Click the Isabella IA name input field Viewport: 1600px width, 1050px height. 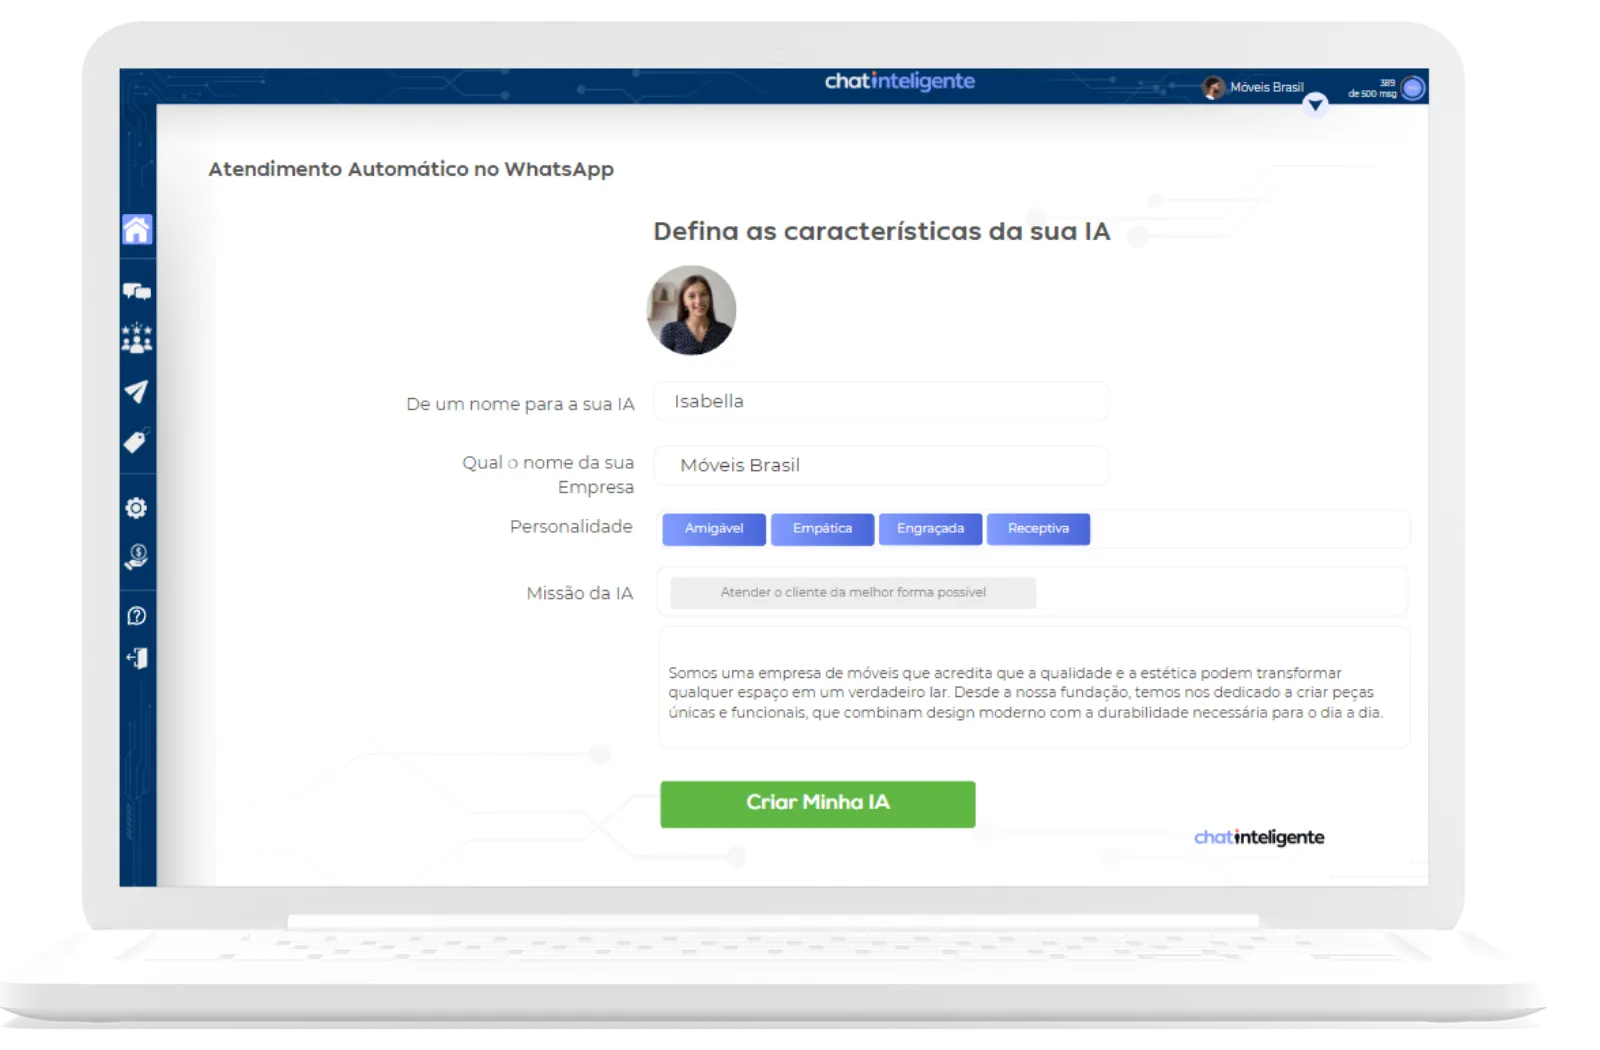tap(881, 401)
